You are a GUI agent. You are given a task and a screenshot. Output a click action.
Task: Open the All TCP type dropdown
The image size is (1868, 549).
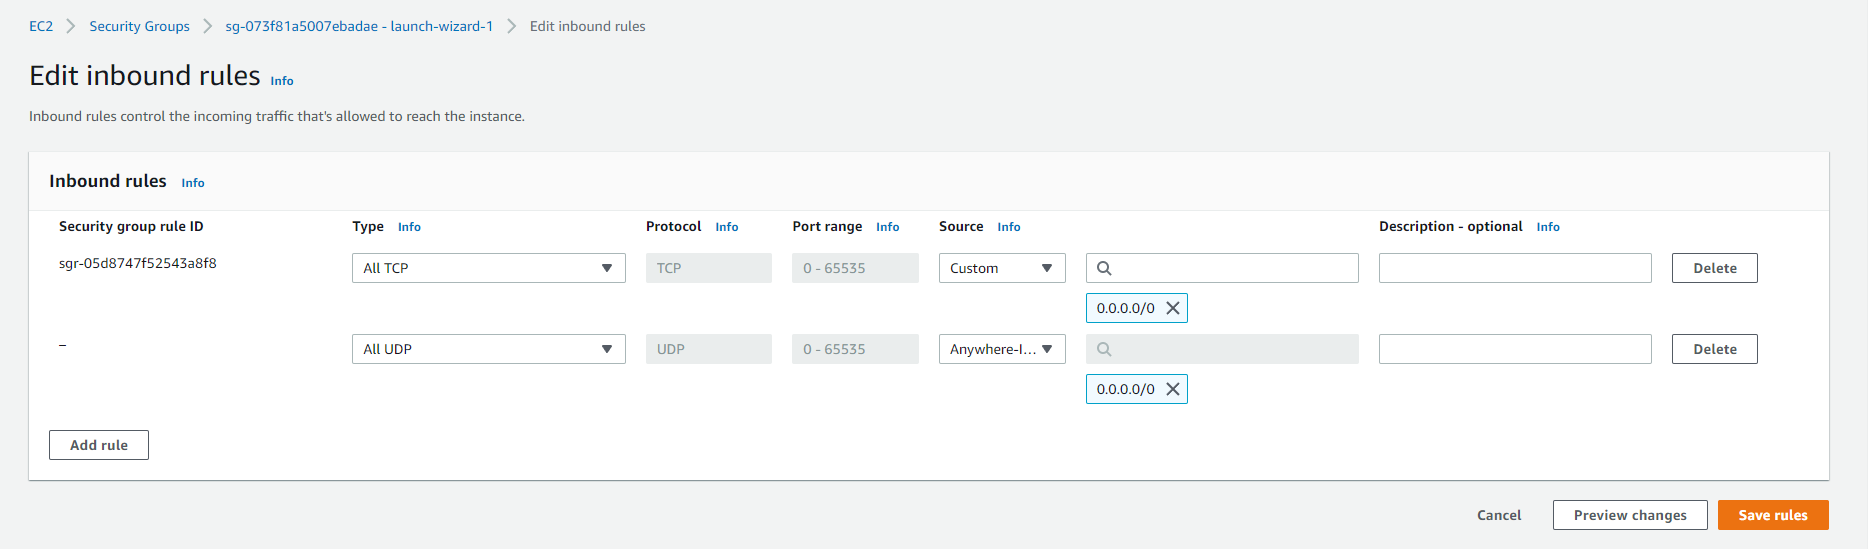[x=488, y=268]
